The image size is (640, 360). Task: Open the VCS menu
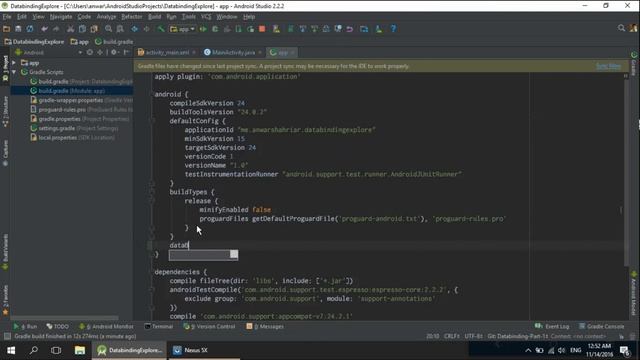pos(206,17)
